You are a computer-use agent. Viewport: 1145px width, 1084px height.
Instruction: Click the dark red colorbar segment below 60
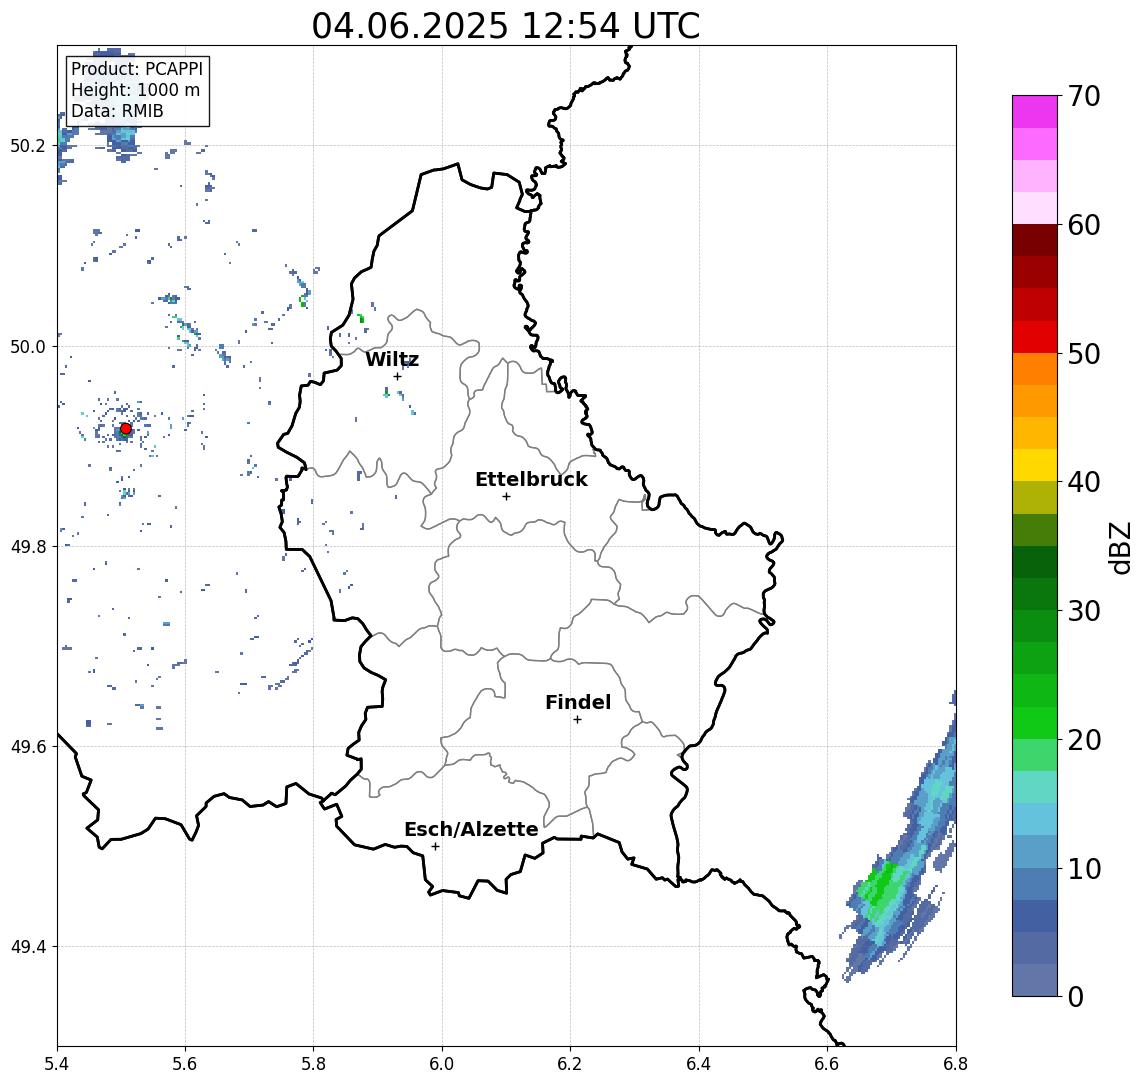(x=1035, y=240)
